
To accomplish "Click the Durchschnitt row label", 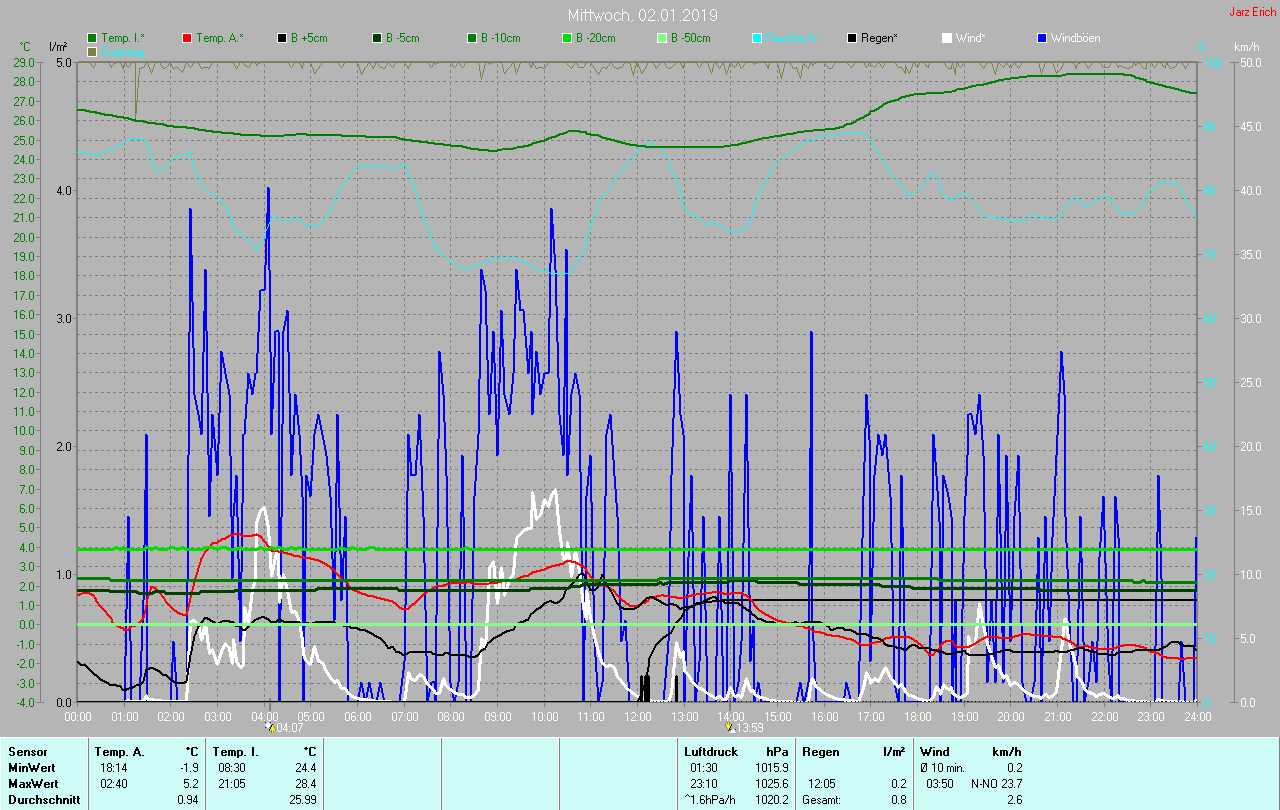I will [x=44, y=799].
